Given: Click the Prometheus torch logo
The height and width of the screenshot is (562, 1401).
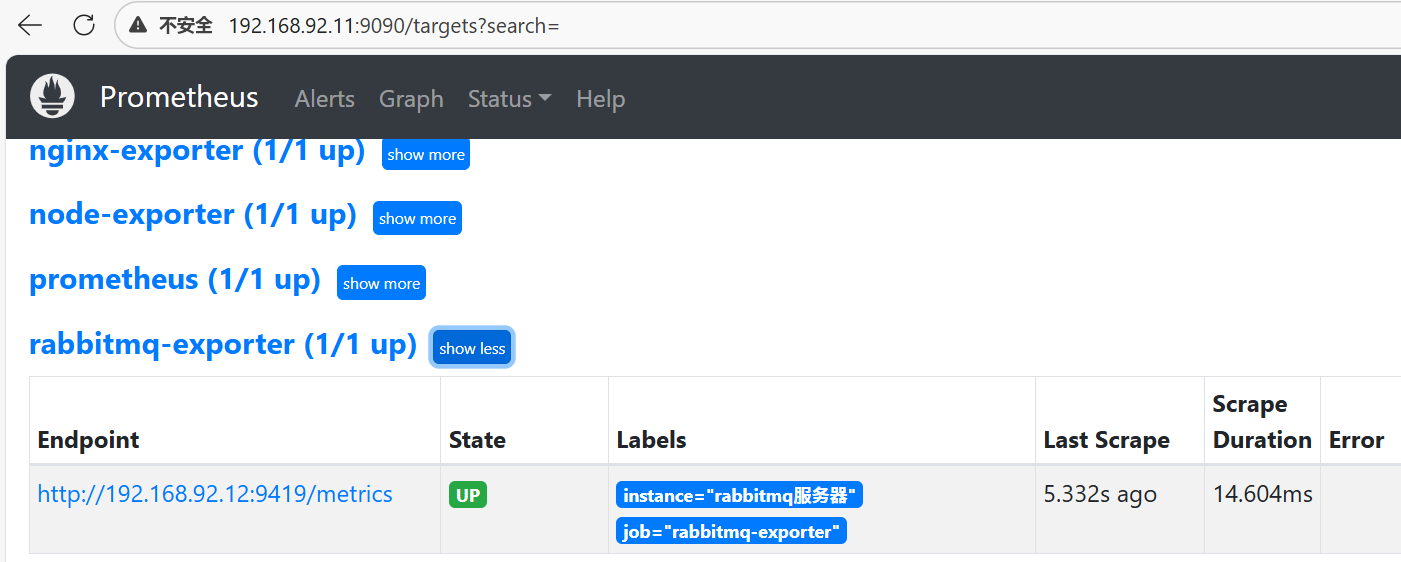Looking at the screenshot, I should tap(52, 97).
